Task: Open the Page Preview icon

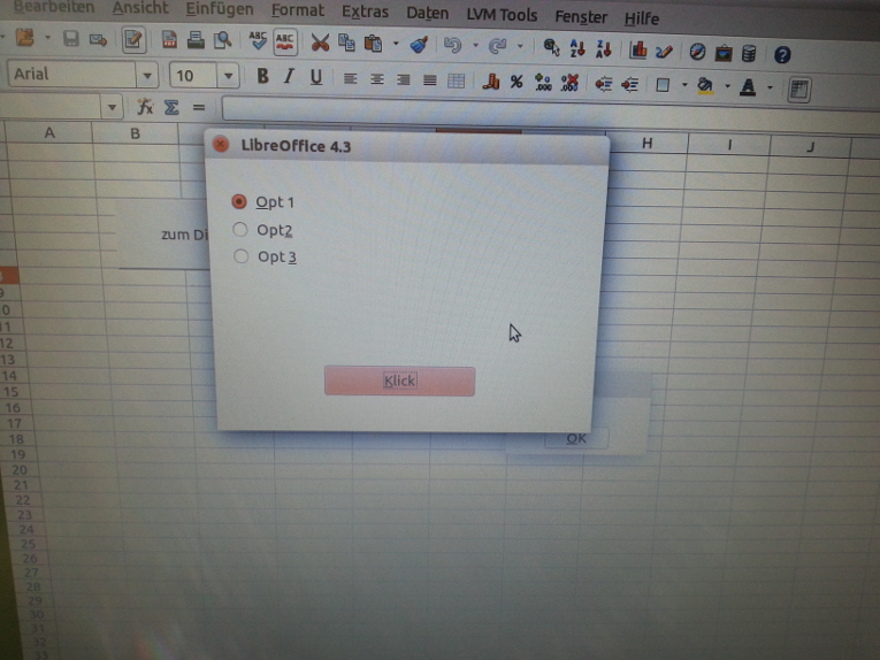Action: click(223, 40)
